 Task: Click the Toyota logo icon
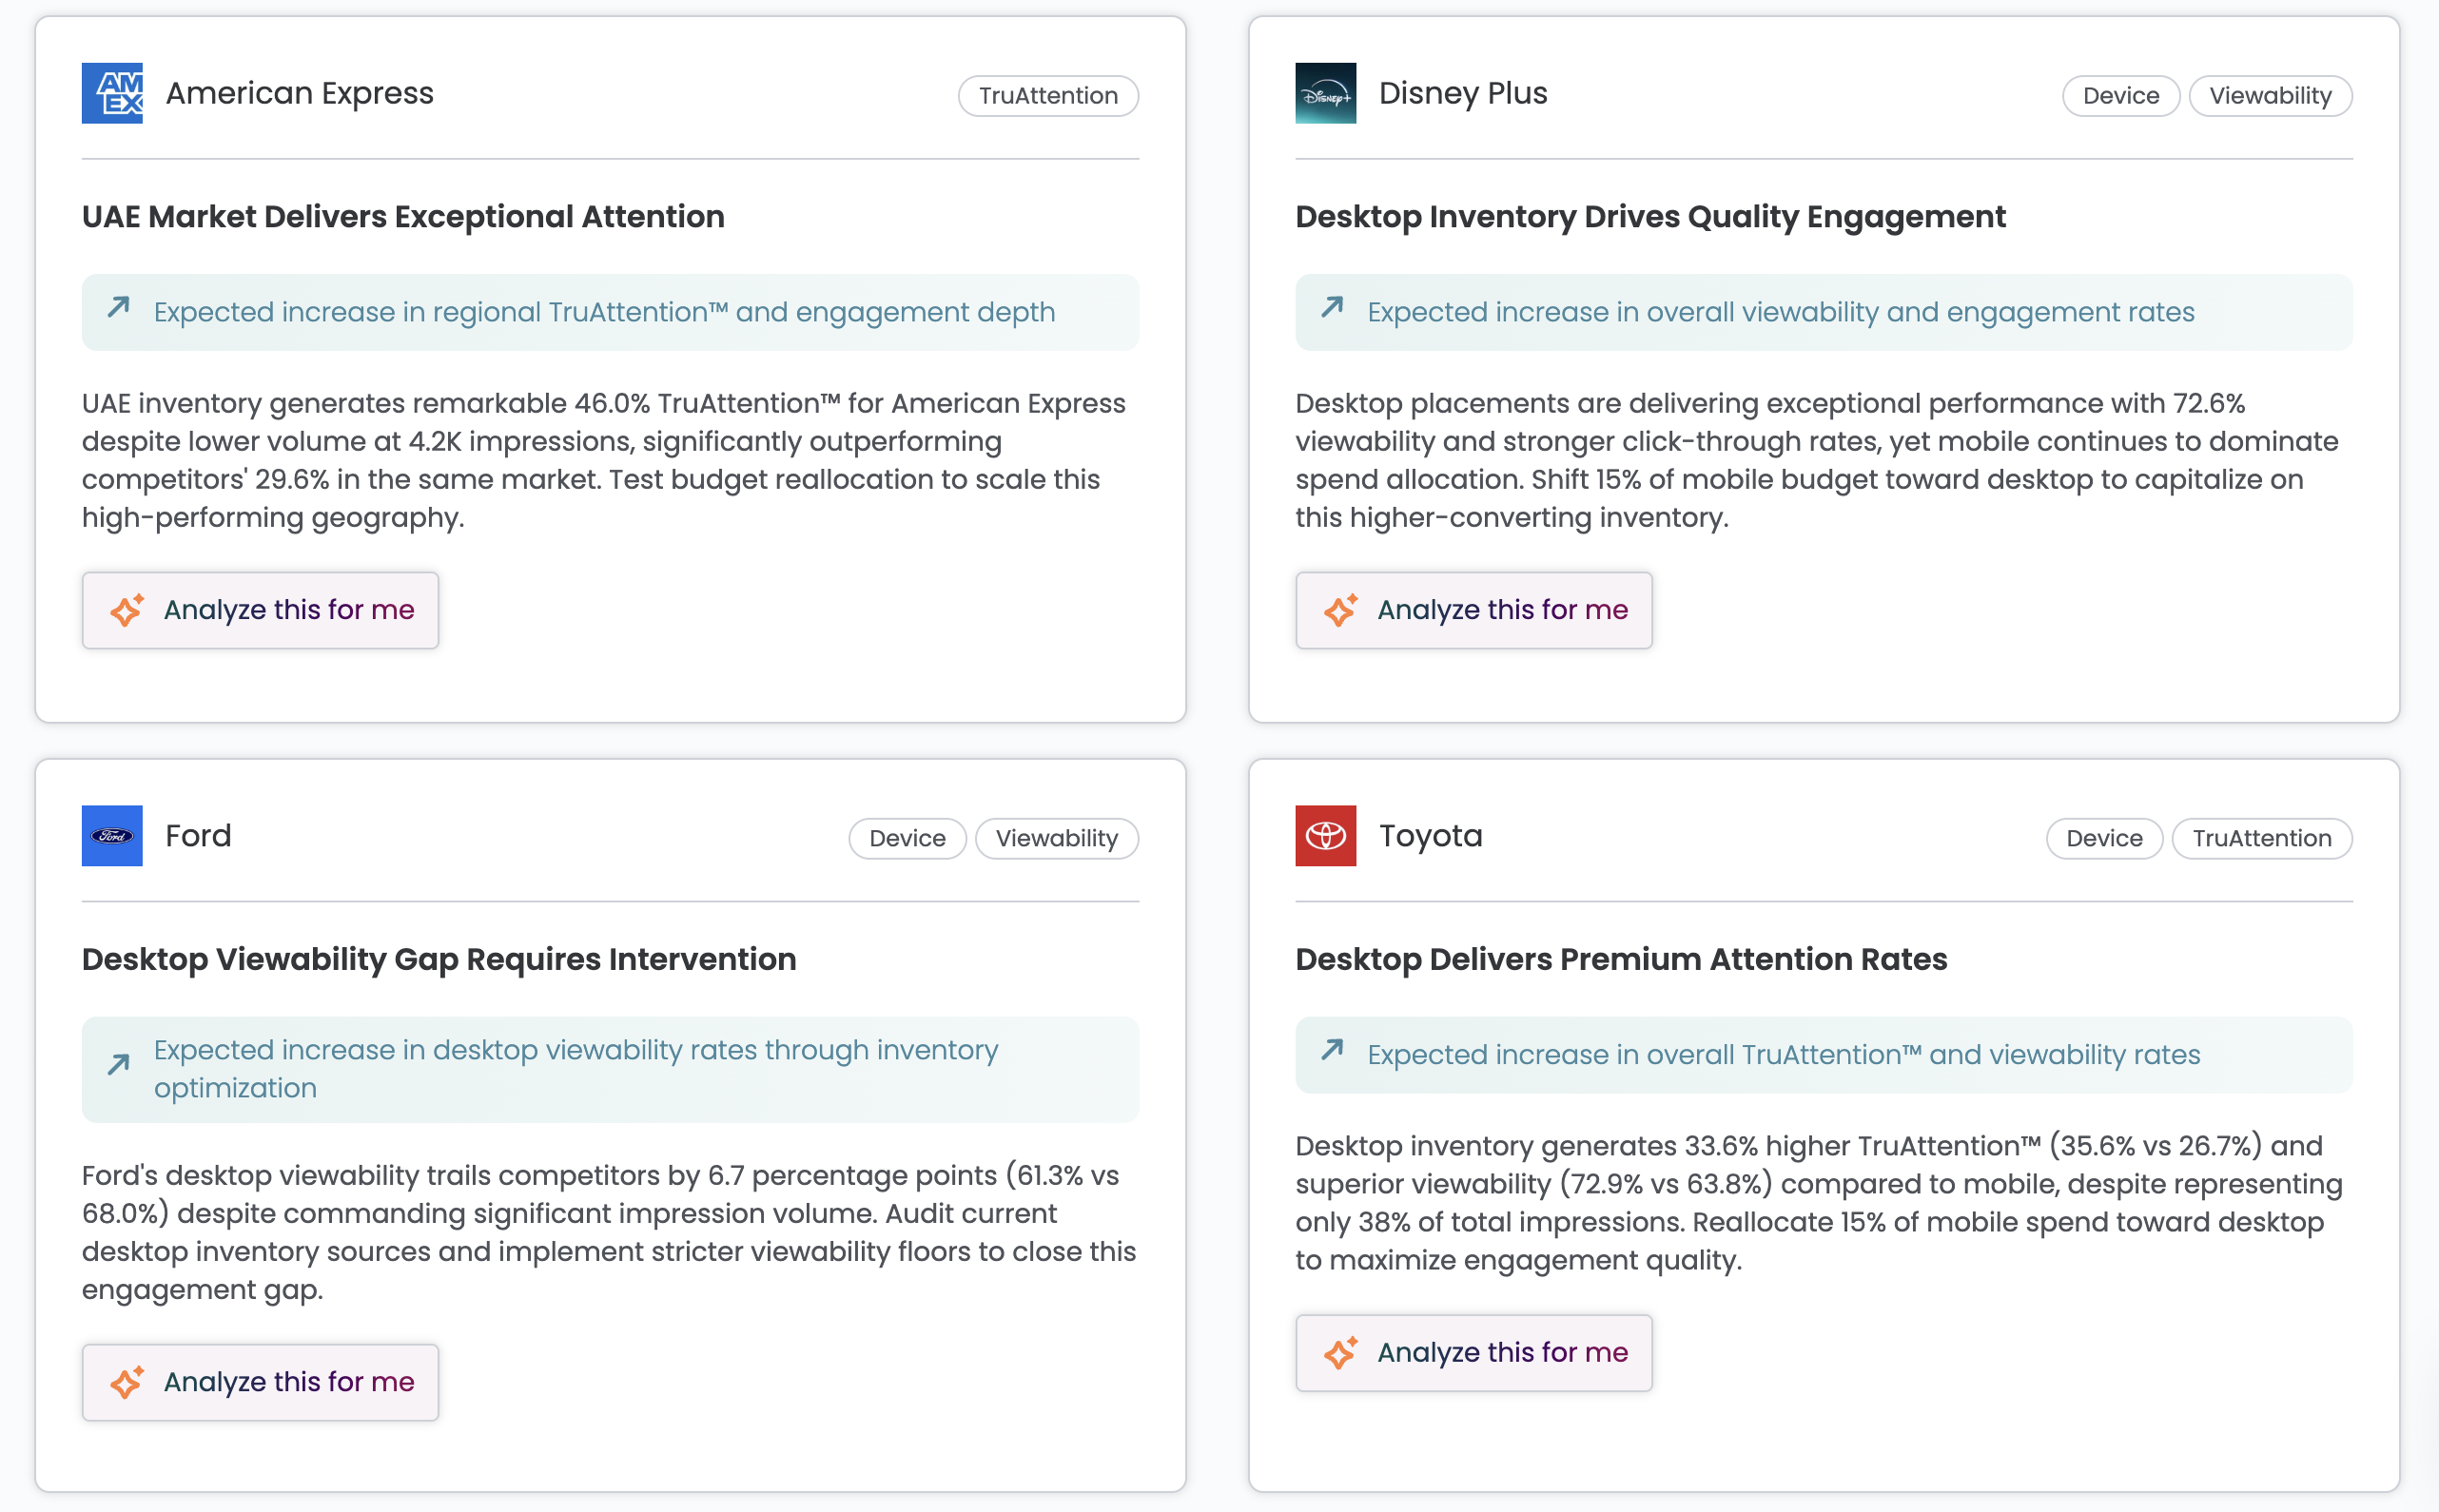coord(1325,836)
